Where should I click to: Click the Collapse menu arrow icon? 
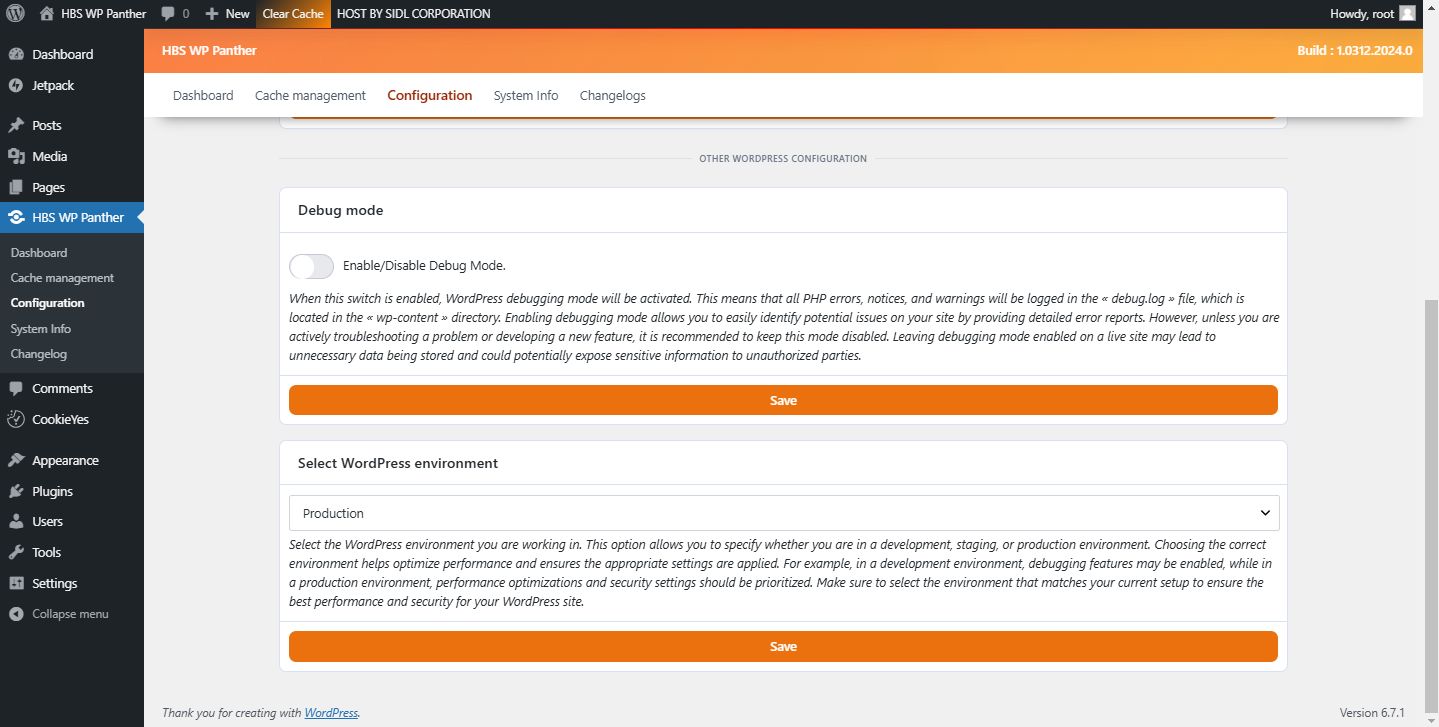(x=16, y=614)
